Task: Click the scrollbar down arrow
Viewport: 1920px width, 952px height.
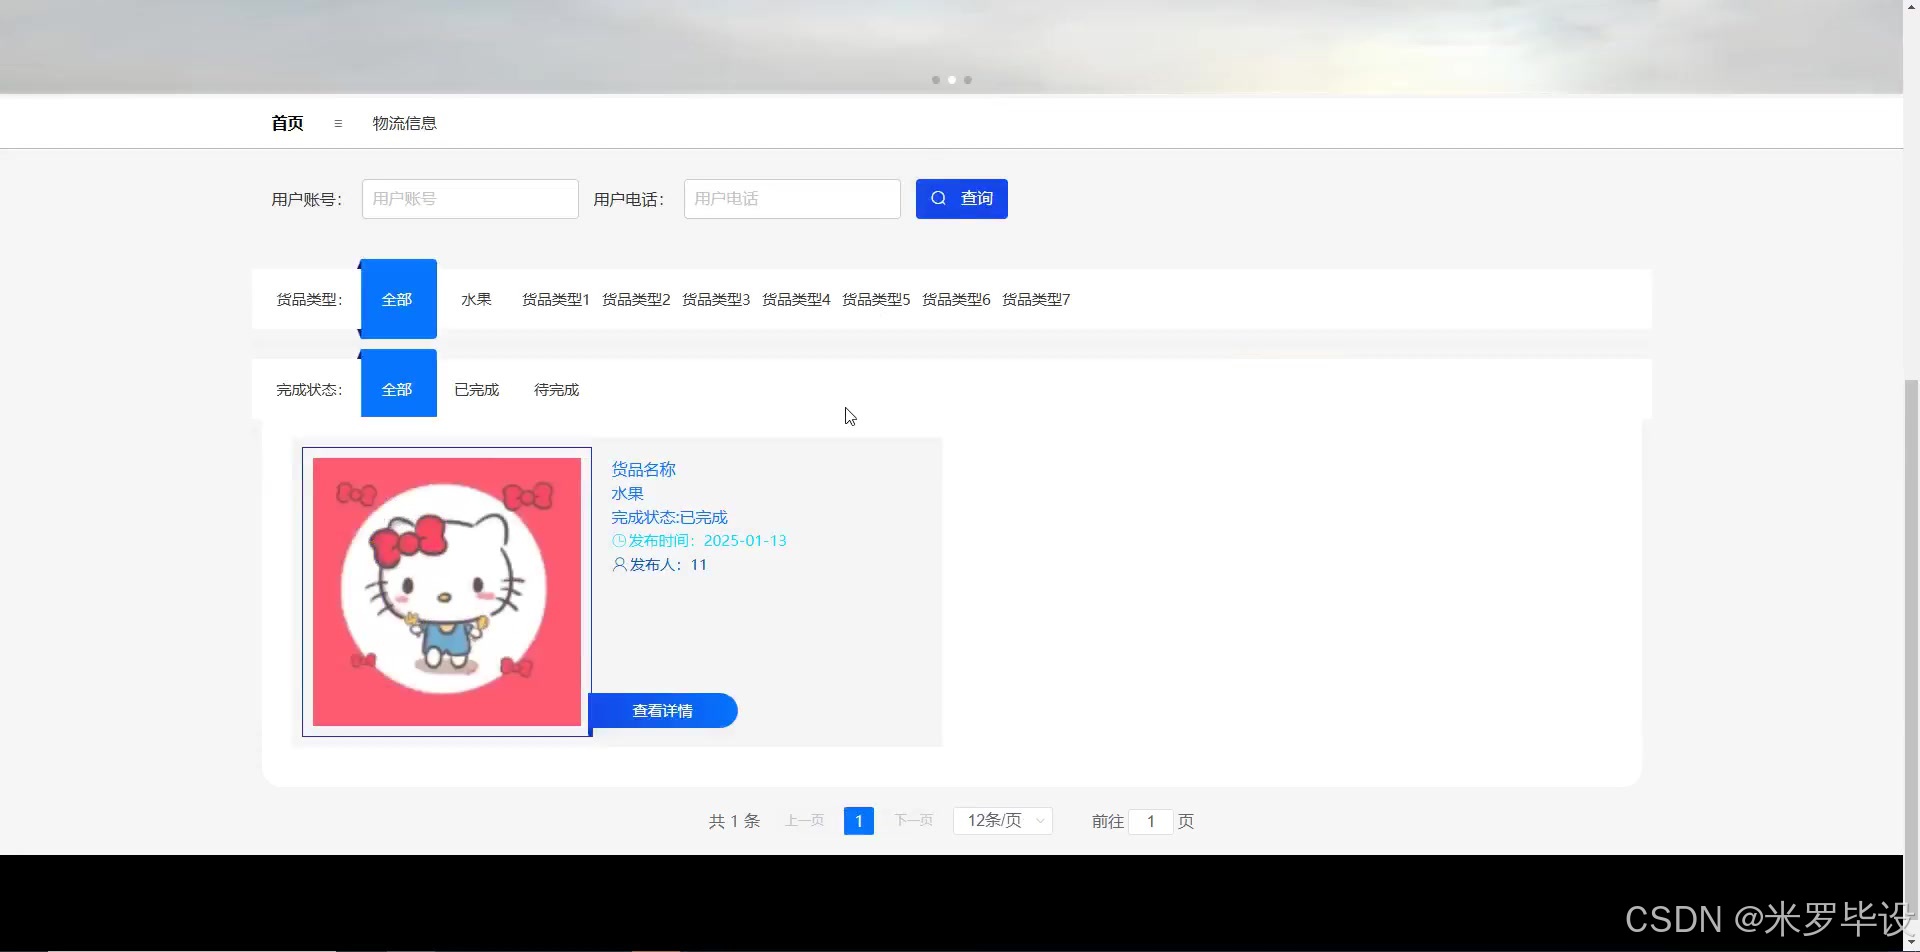Action: point(1911,943)
